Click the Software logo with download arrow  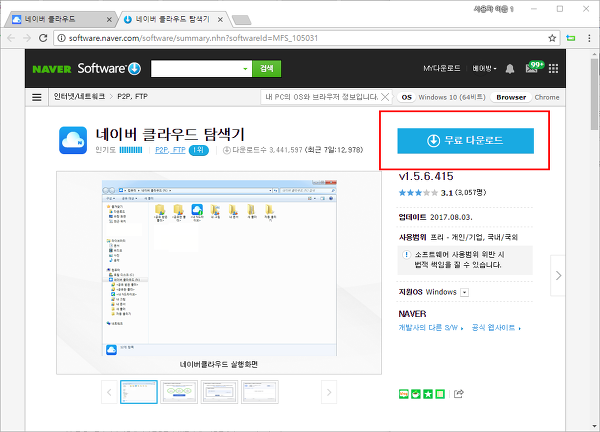[x=109, y=68]
